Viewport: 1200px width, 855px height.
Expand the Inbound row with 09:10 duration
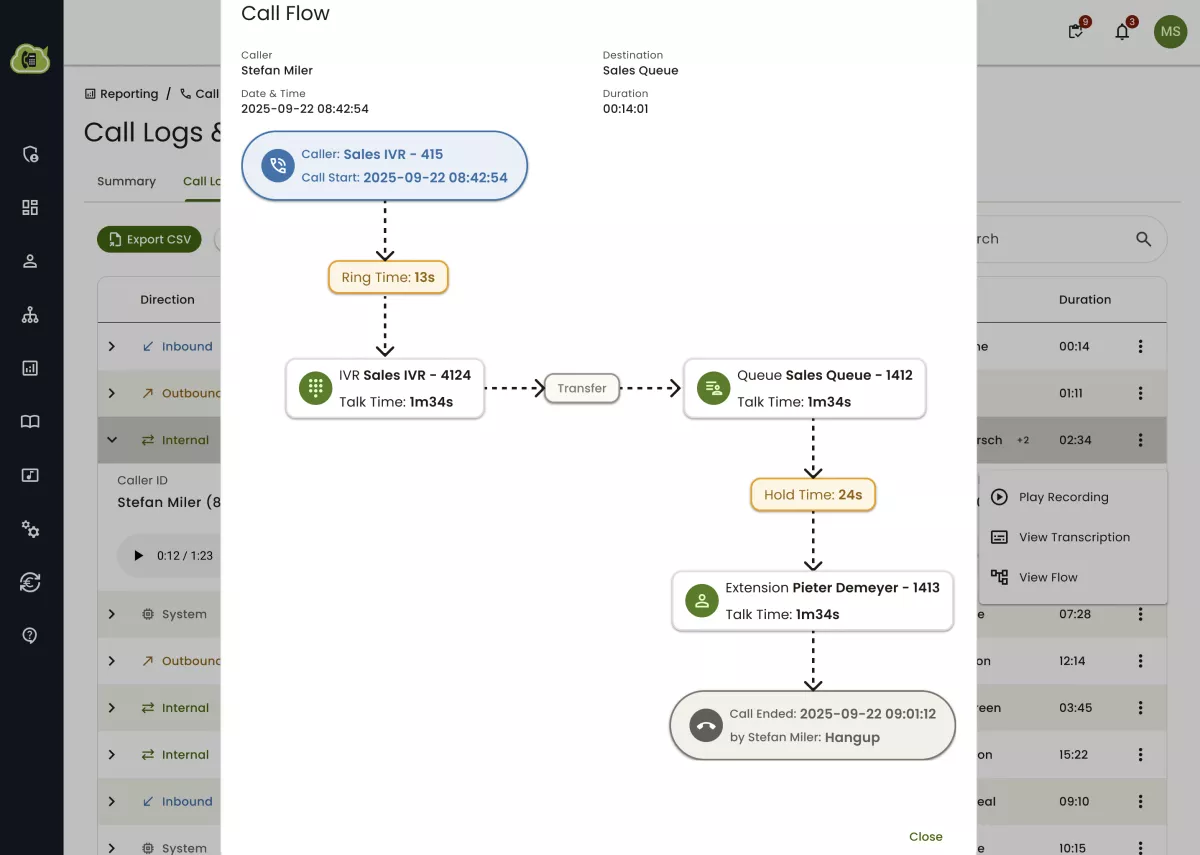tap(112, 802)
